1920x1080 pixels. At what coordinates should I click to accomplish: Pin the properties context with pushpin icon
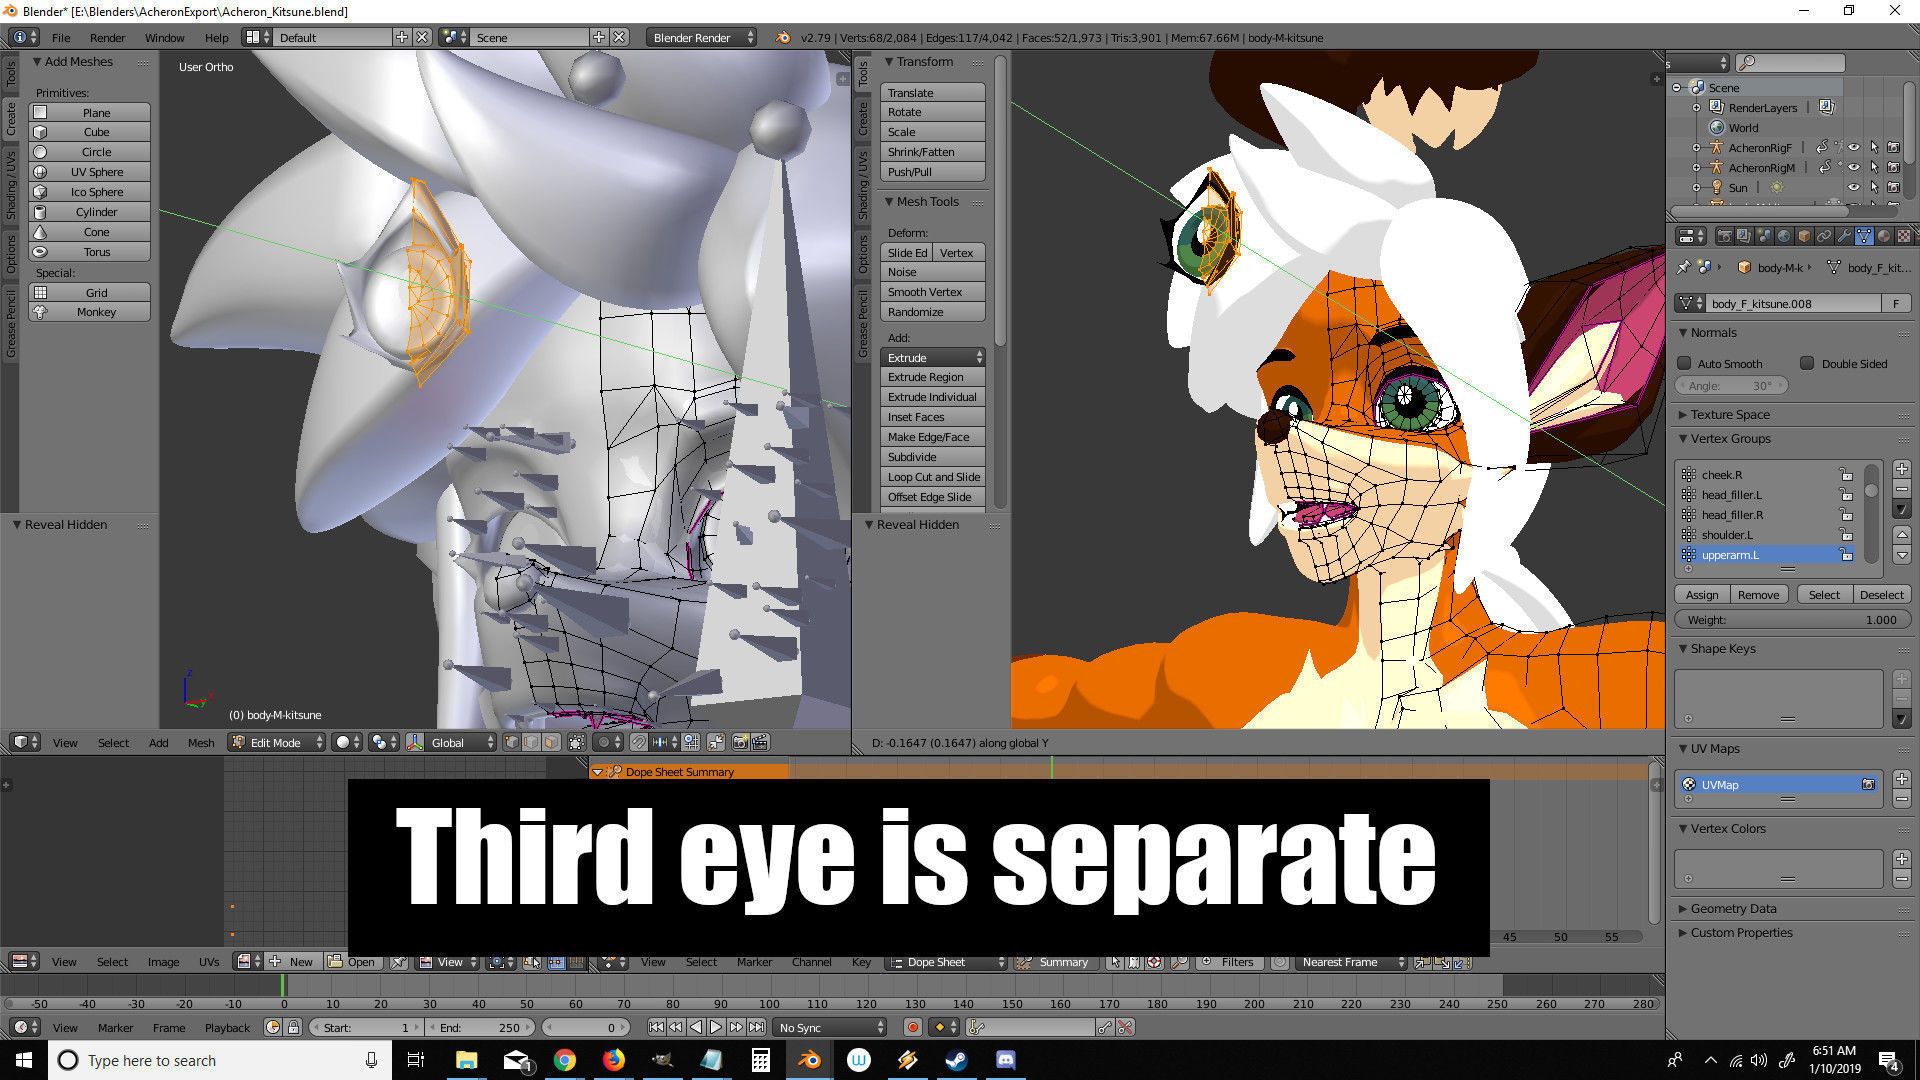pos(1684,267)
